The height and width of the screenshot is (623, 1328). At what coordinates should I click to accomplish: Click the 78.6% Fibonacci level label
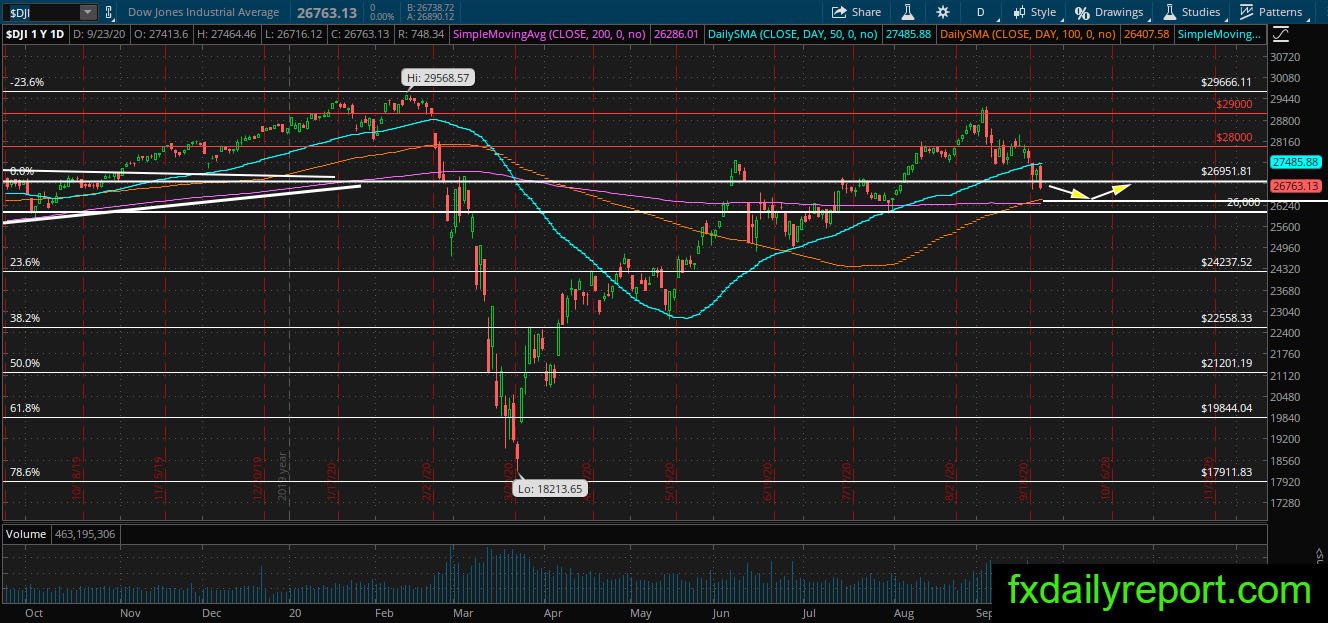(25, 472)
